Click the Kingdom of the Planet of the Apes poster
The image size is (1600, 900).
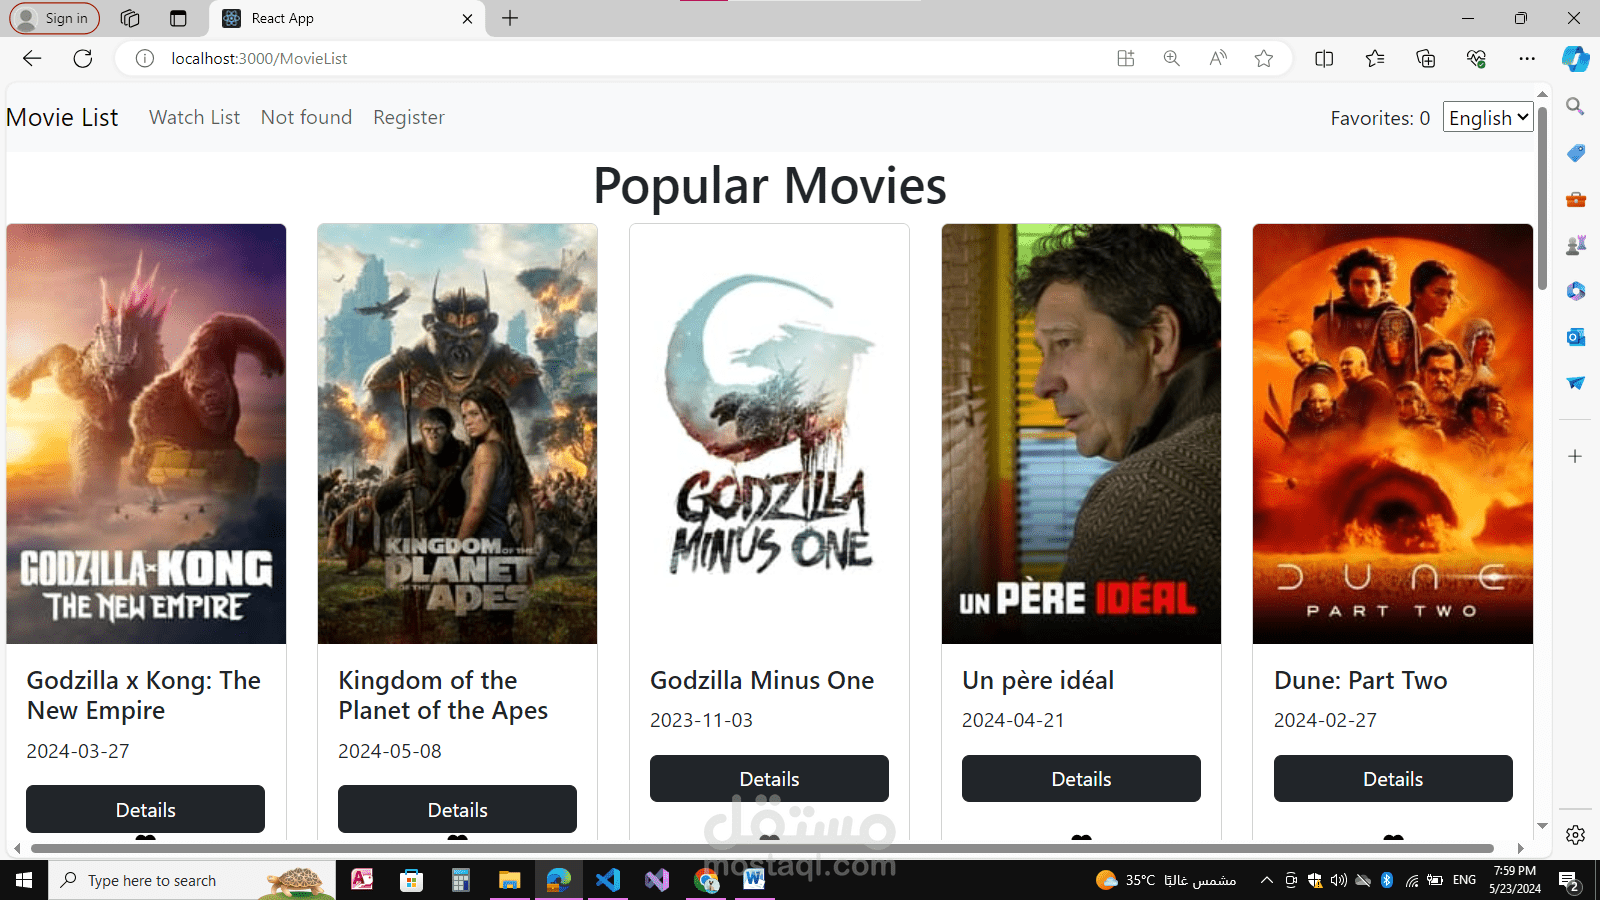(457, 434)
